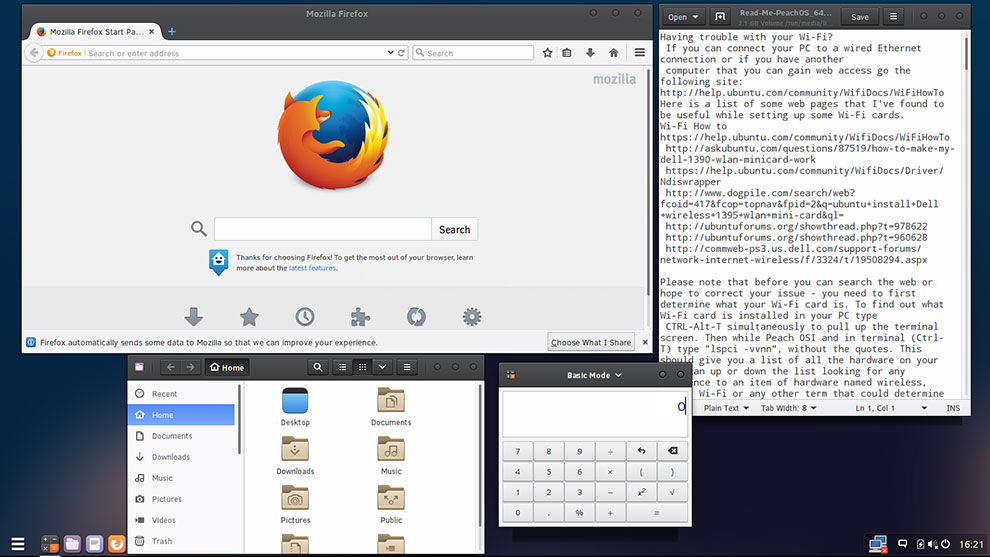
Task: Click the calculator division button
Action: tap(611, 451)
